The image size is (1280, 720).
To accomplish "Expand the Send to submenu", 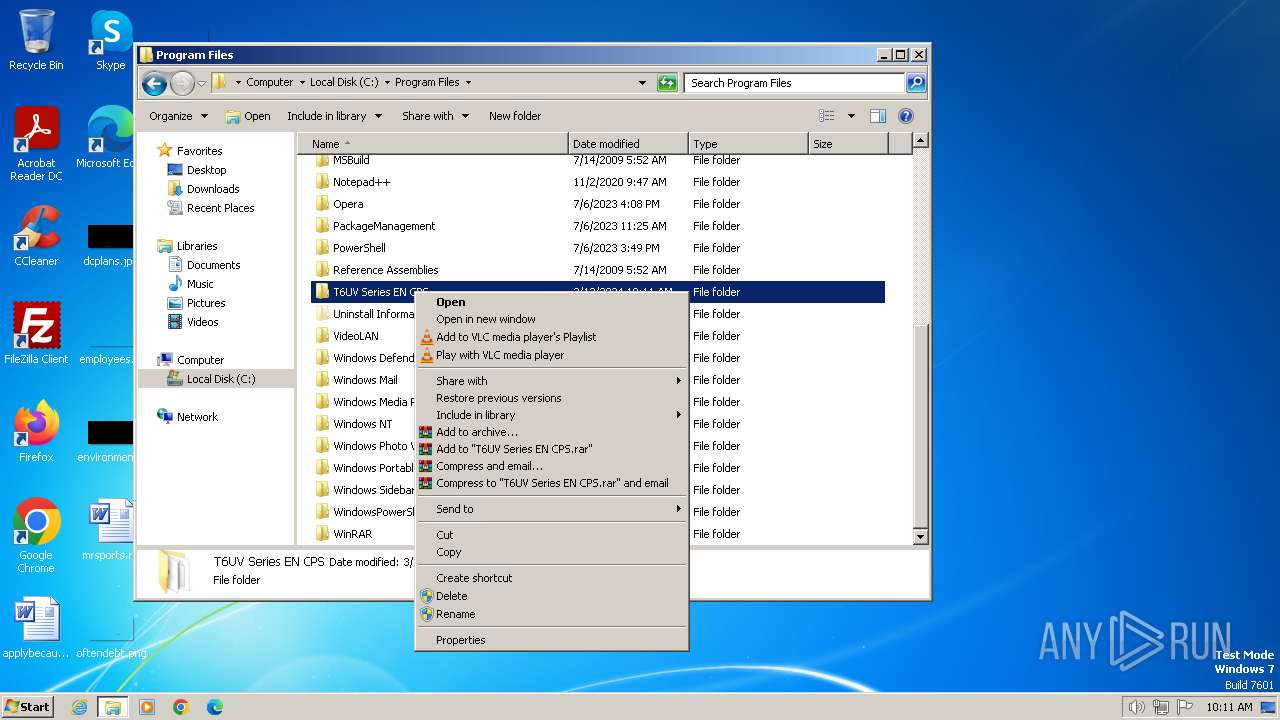I will click(x=551, y=509).
